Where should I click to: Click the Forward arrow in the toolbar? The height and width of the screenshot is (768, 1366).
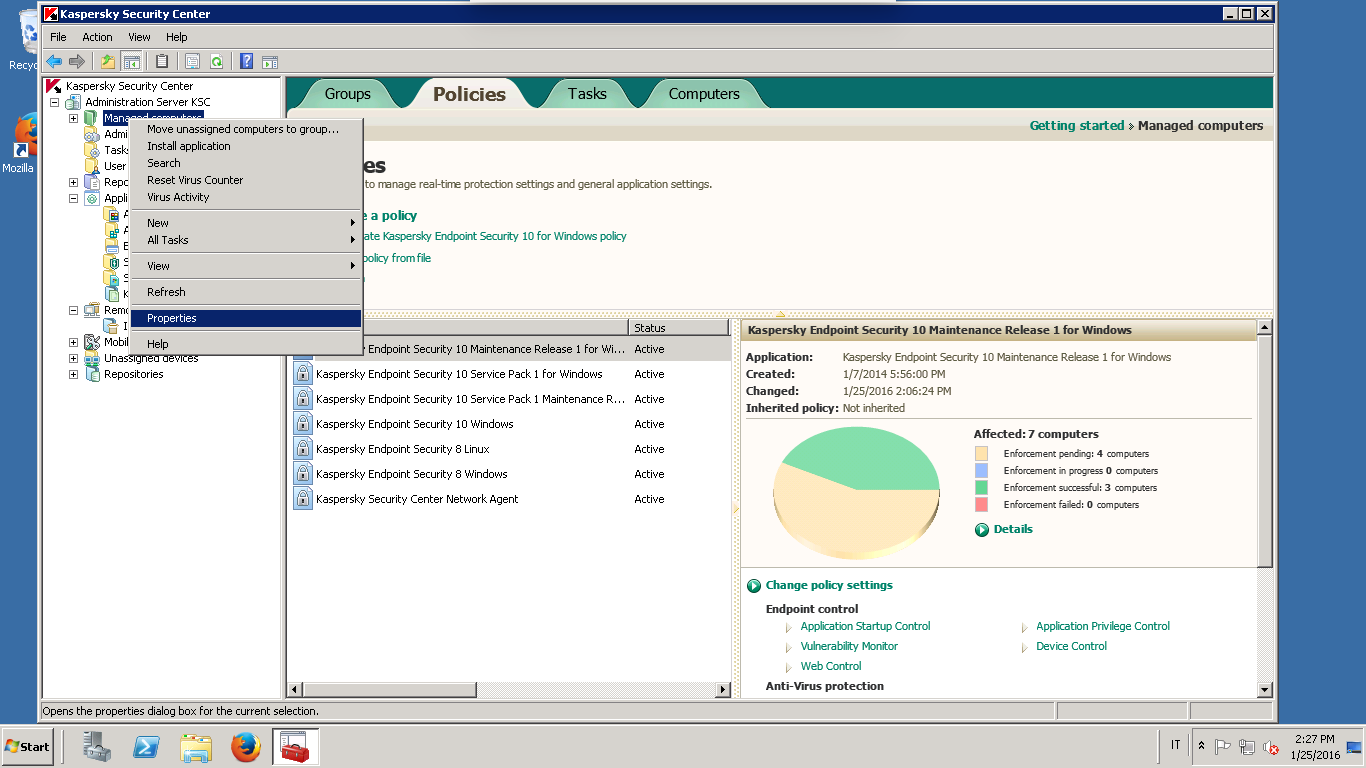77,61
